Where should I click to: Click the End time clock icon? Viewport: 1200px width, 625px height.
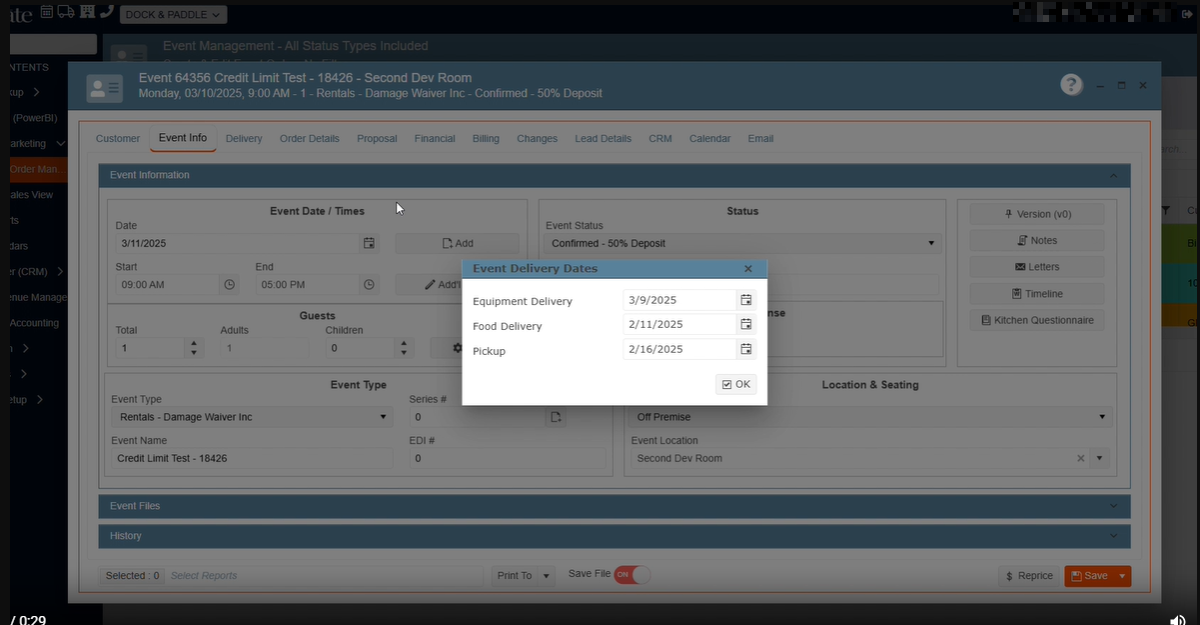coord(369,285)
